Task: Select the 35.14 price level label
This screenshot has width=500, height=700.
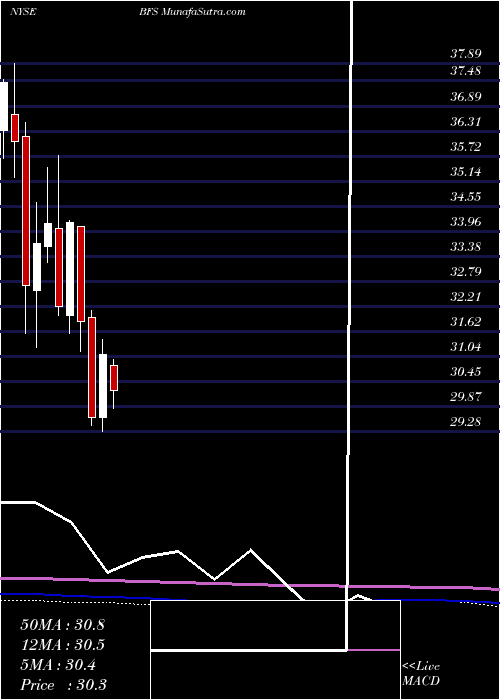Action: 466,171
